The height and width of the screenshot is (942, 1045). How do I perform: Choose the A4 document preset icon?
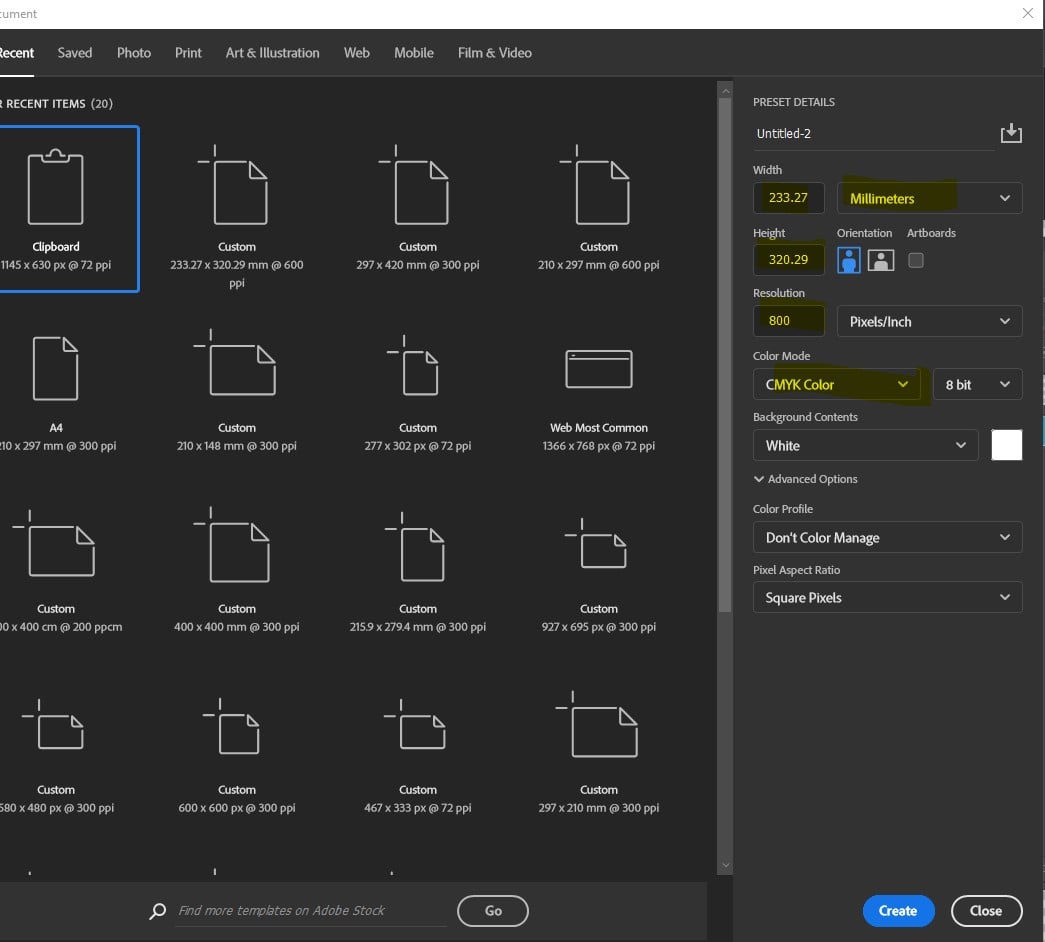pyautogui.click(x=56, y=369)
